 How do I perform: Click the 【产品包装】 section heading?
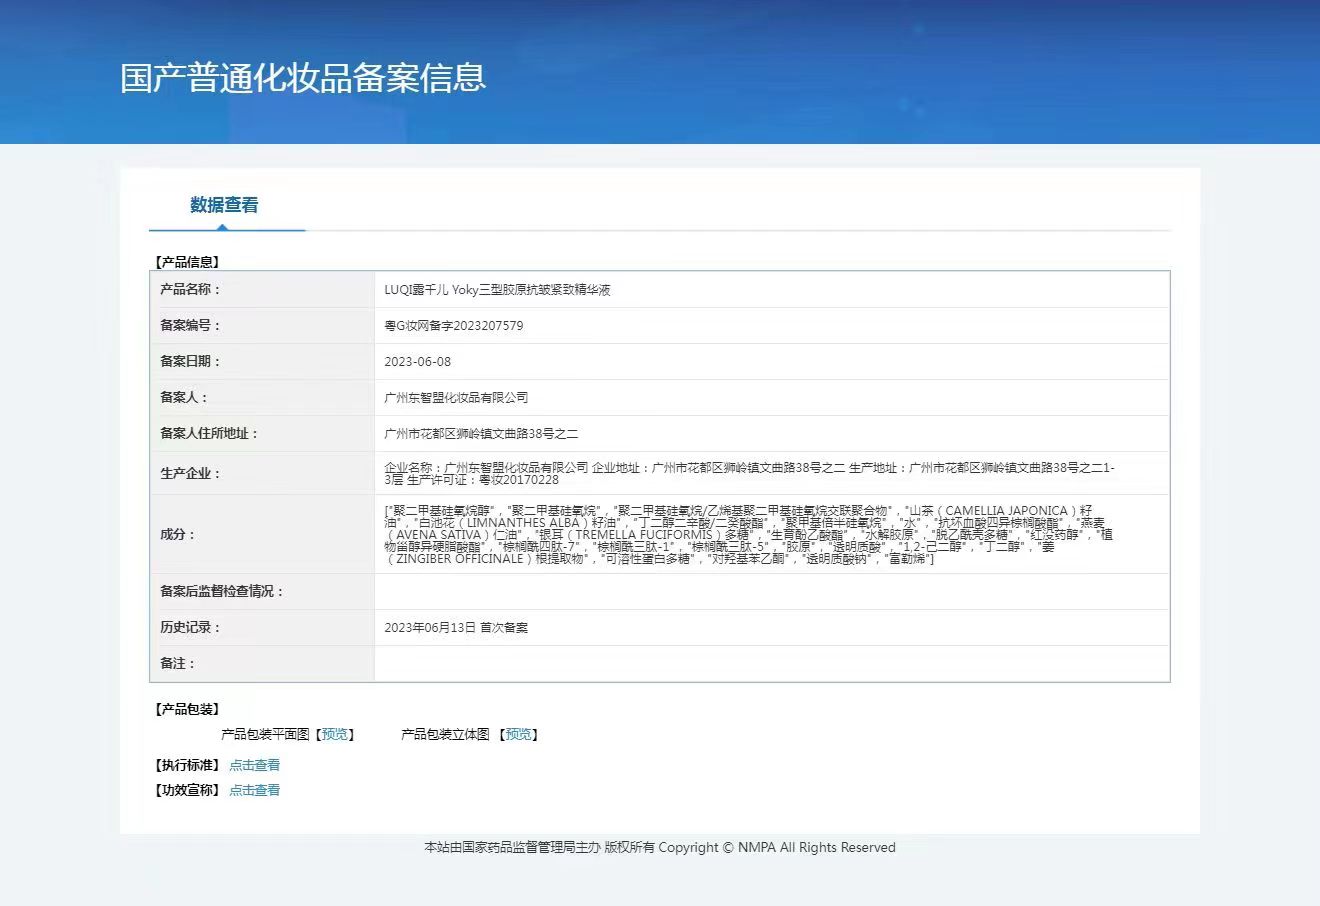(187, 709)
